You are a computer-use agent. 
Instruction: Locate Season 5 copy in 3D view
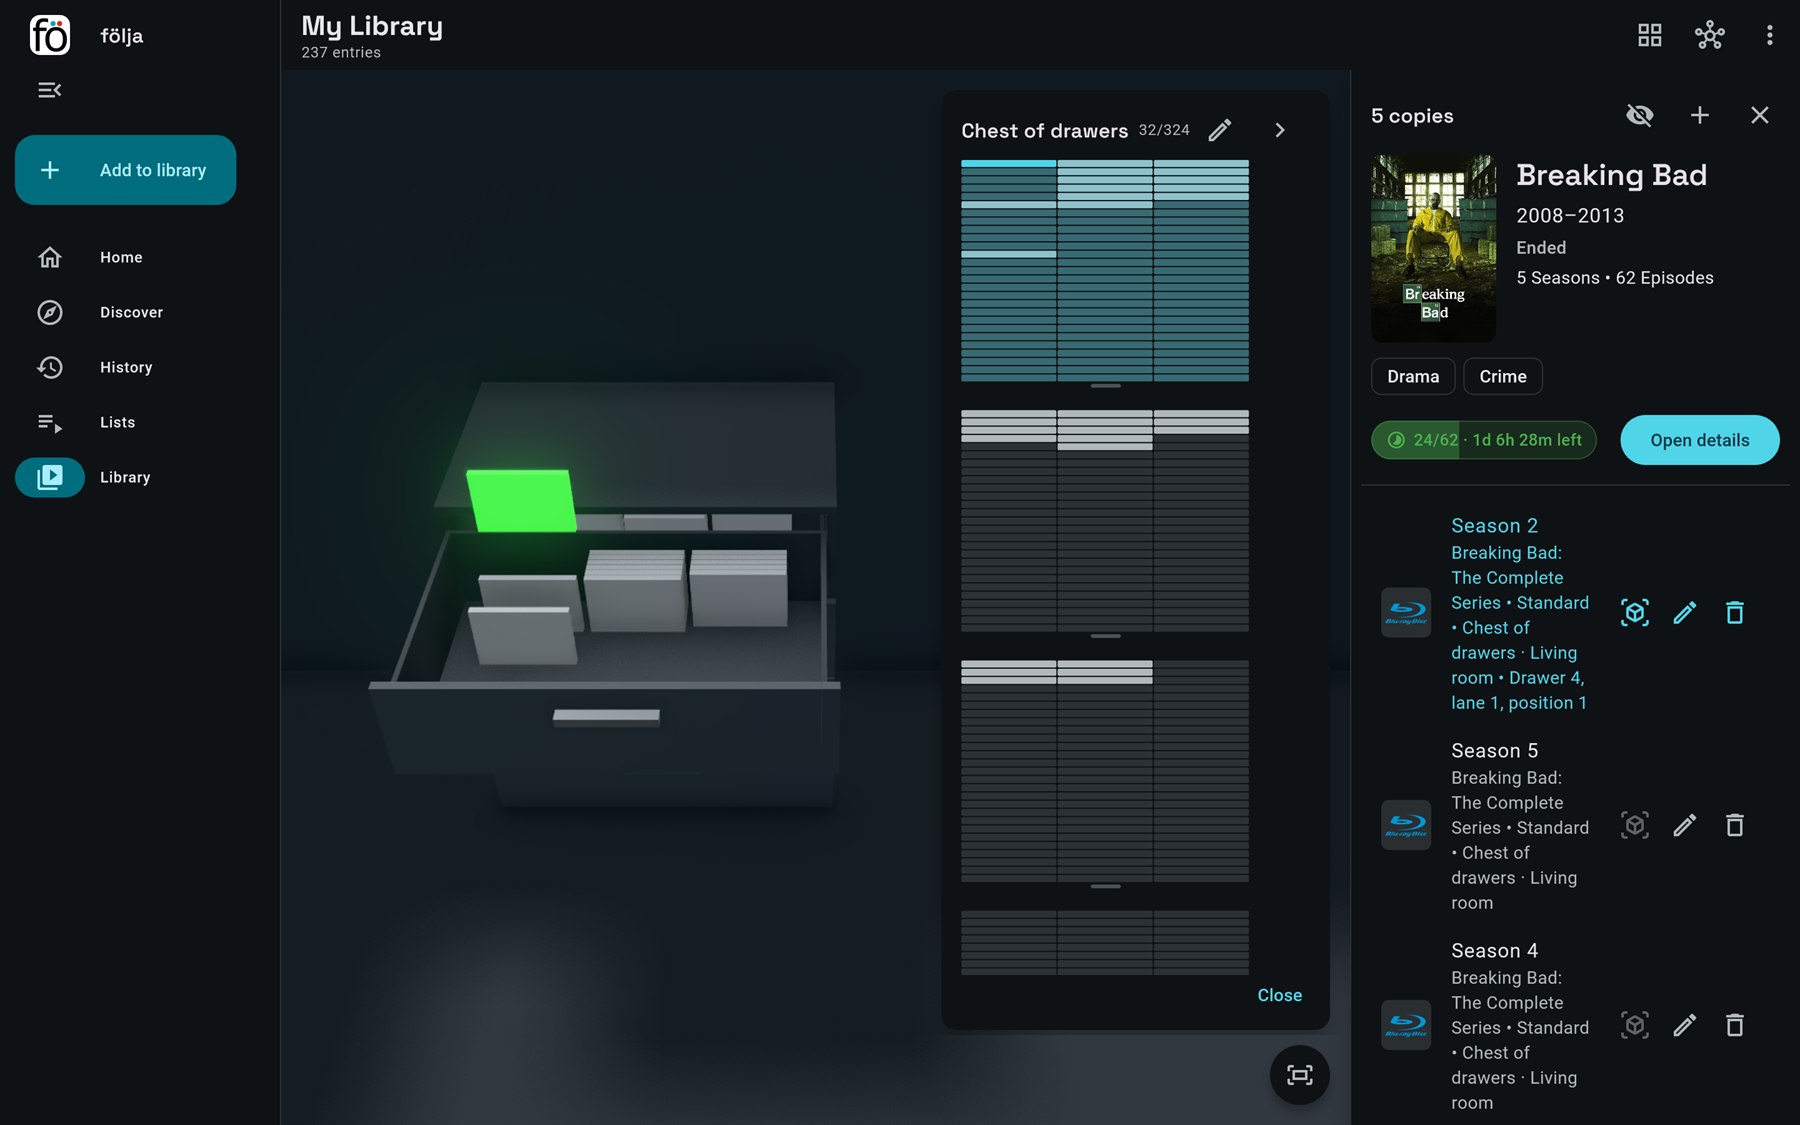(1635, 825)
